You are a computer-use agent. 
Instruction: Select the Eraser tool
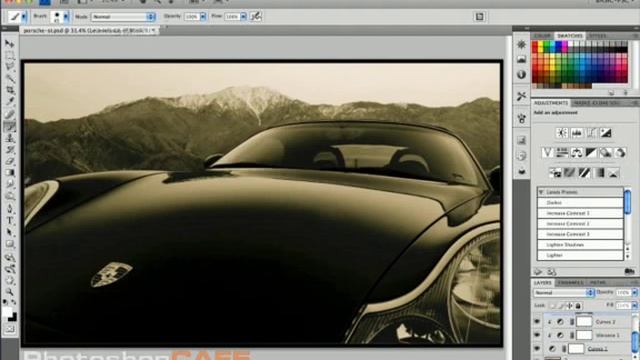coord(10,161)
